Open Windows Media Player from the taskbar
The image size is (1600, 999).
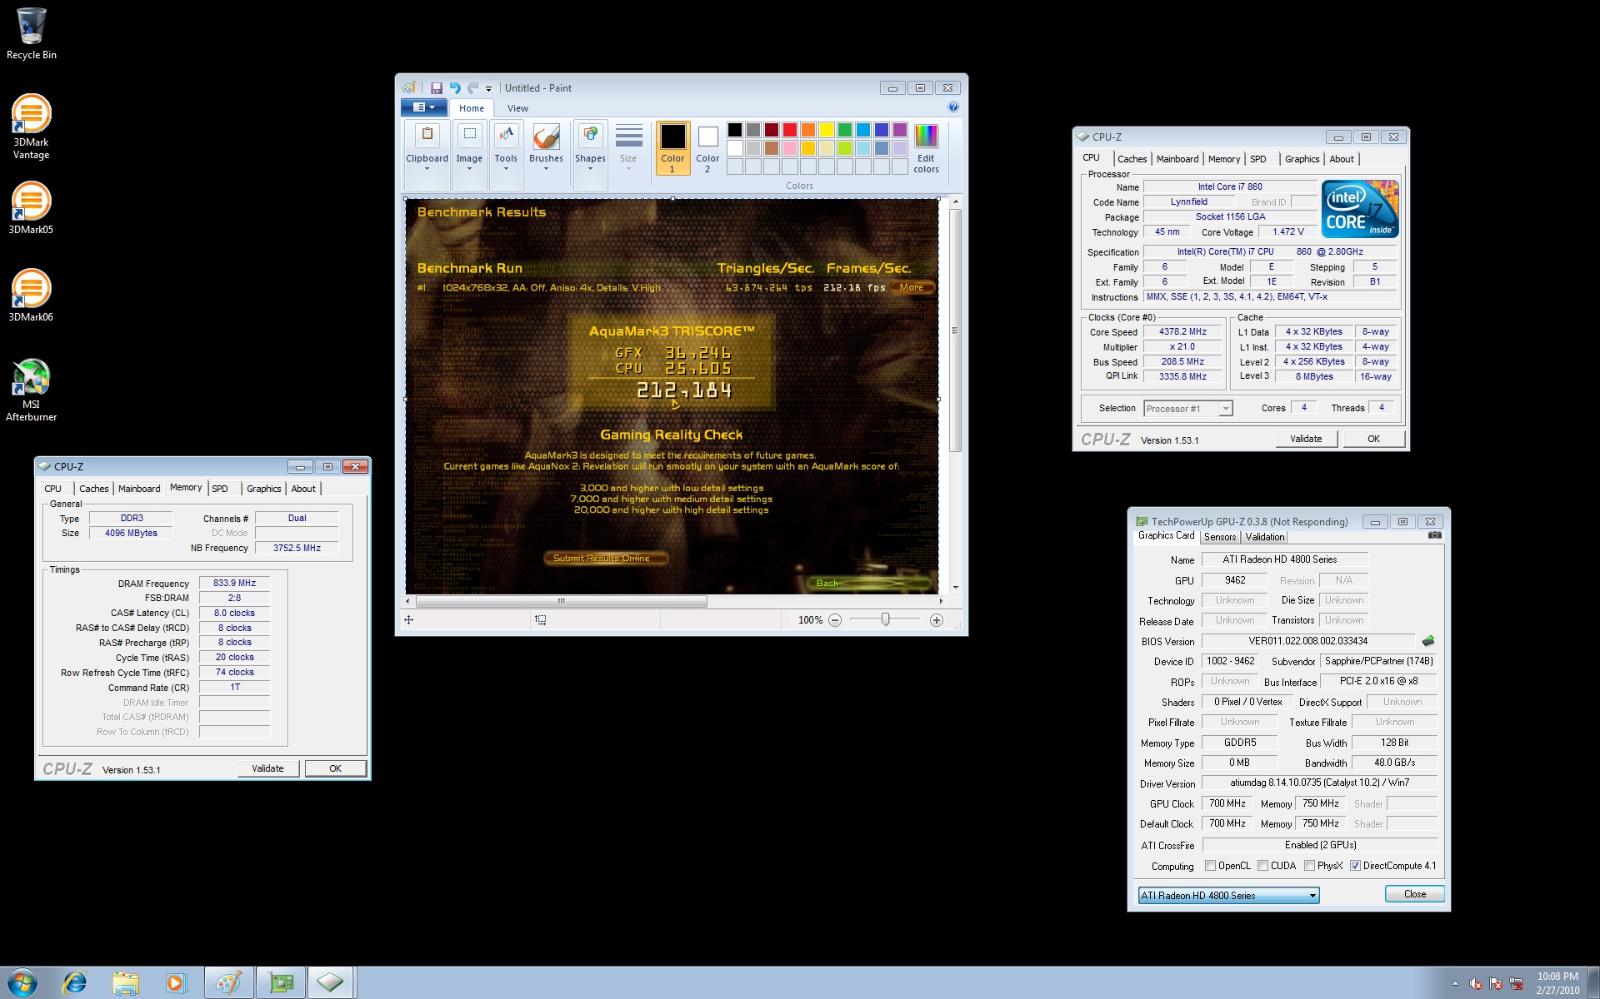pyautogui.click(x=176, y=982)
